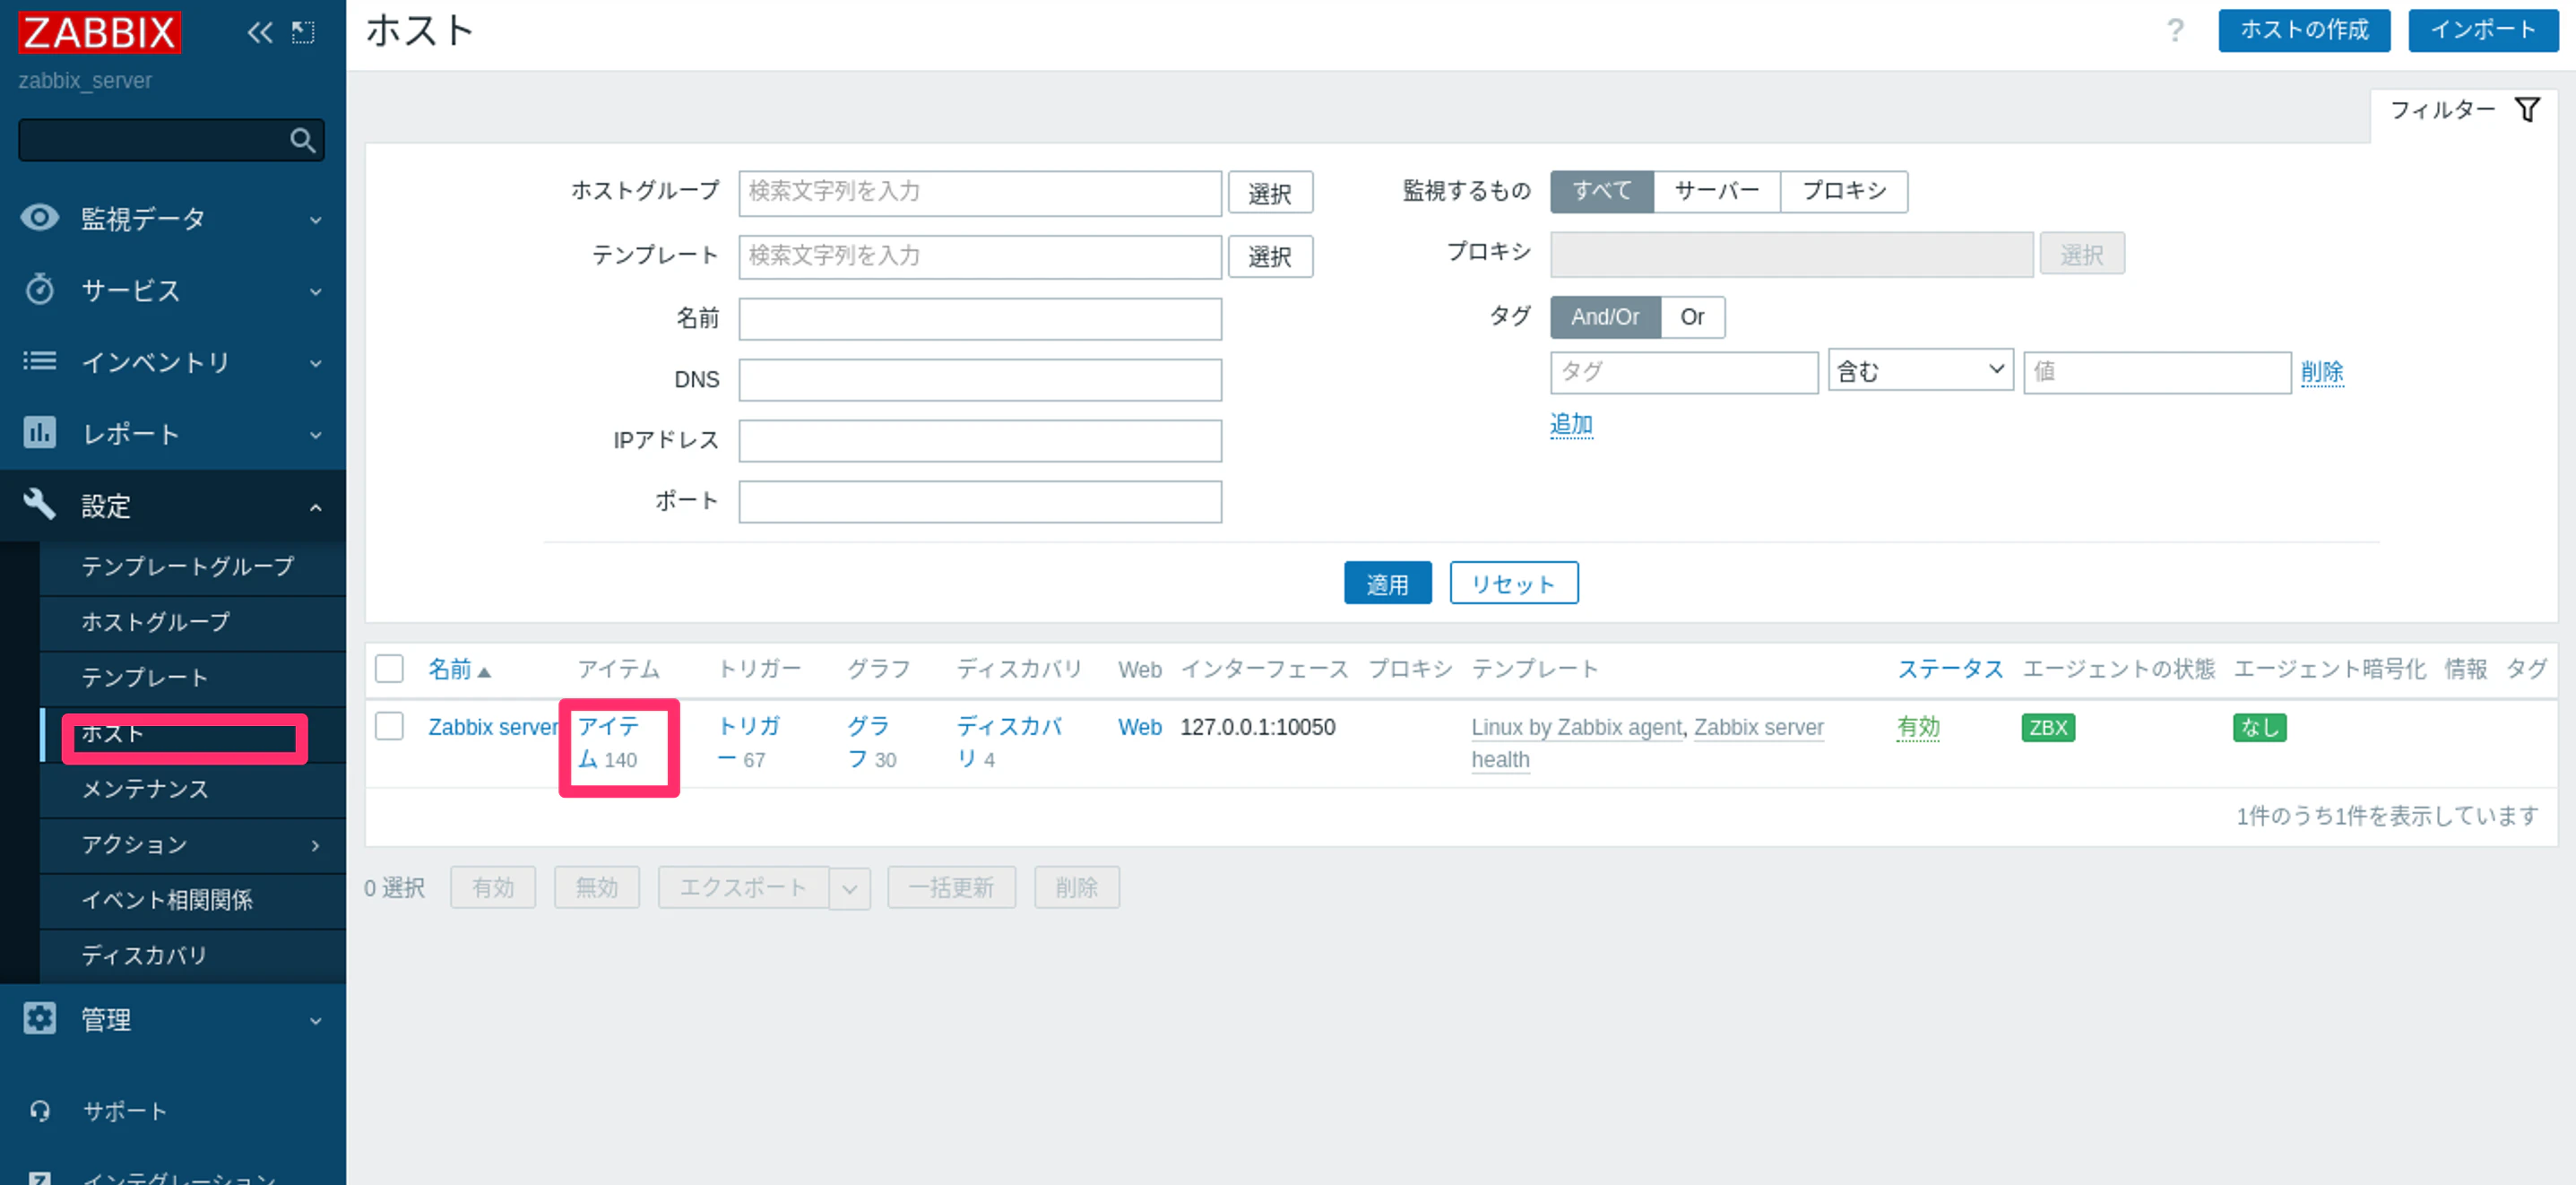The height and width of the screenshot is (1185, 2576).
Task: Select Or tag evaluation
Action: (x=1692, y=317)
